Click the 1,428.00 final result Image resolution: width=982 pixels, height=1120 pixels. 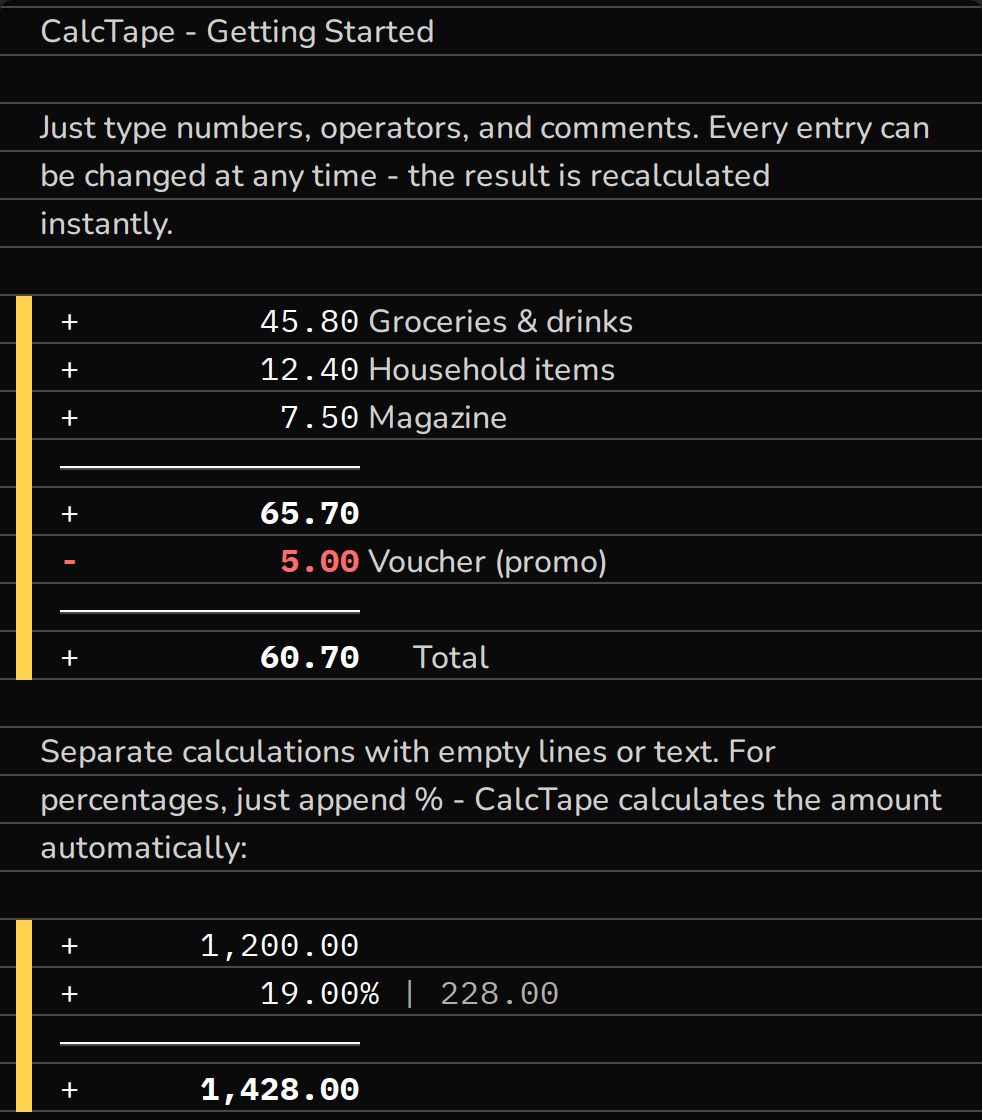tap(279, 1090)
